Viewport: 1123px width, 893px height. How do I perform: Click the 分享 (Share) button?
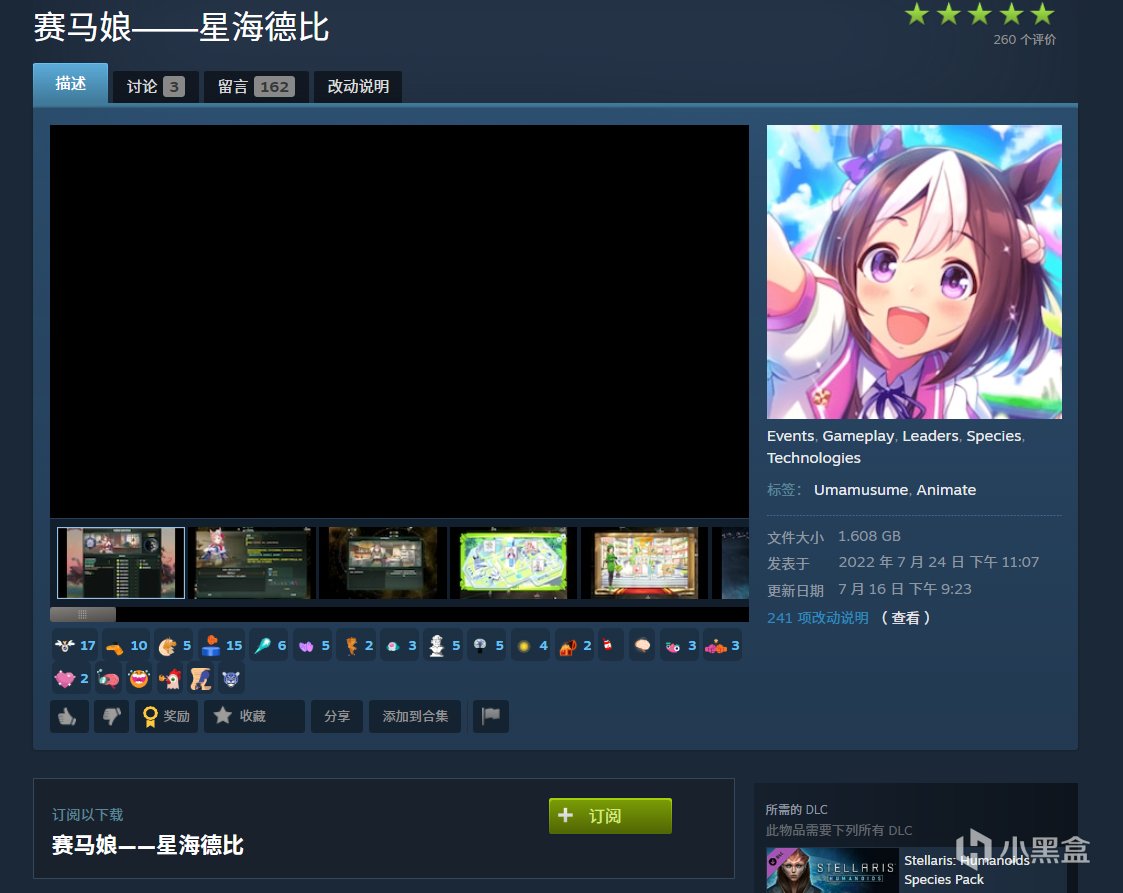337,716
